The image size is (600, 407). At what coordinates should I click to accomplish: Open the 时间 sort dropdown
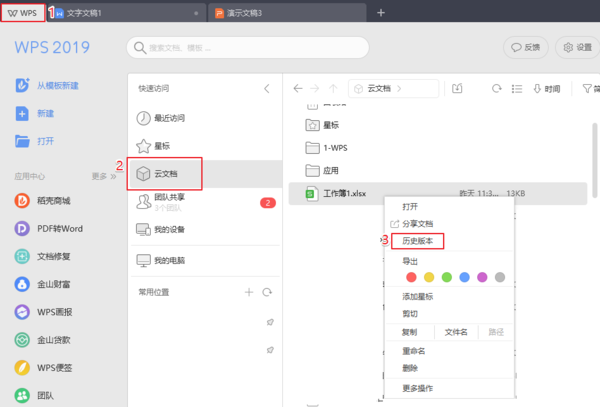[x=547, y=89]
